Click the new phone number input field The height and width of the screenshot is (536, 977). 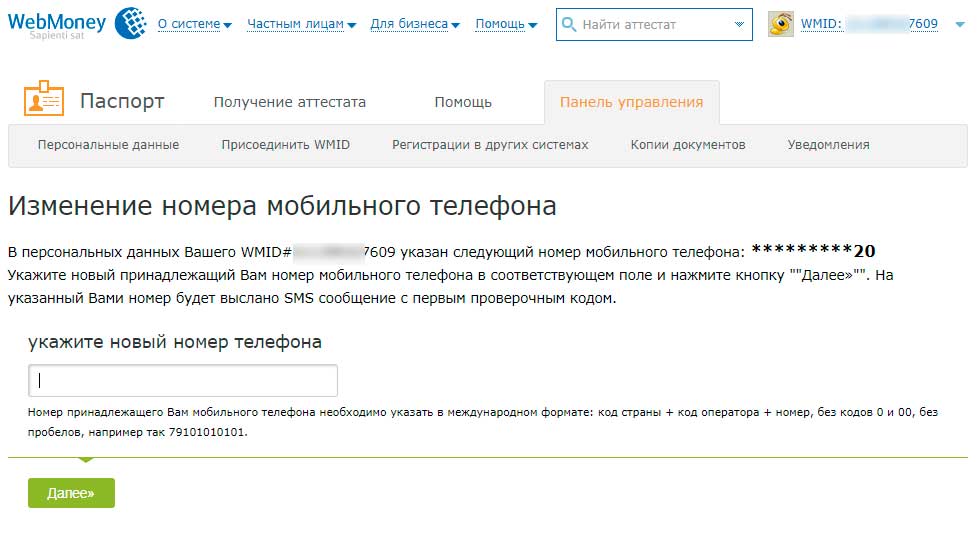coord(183,380)
